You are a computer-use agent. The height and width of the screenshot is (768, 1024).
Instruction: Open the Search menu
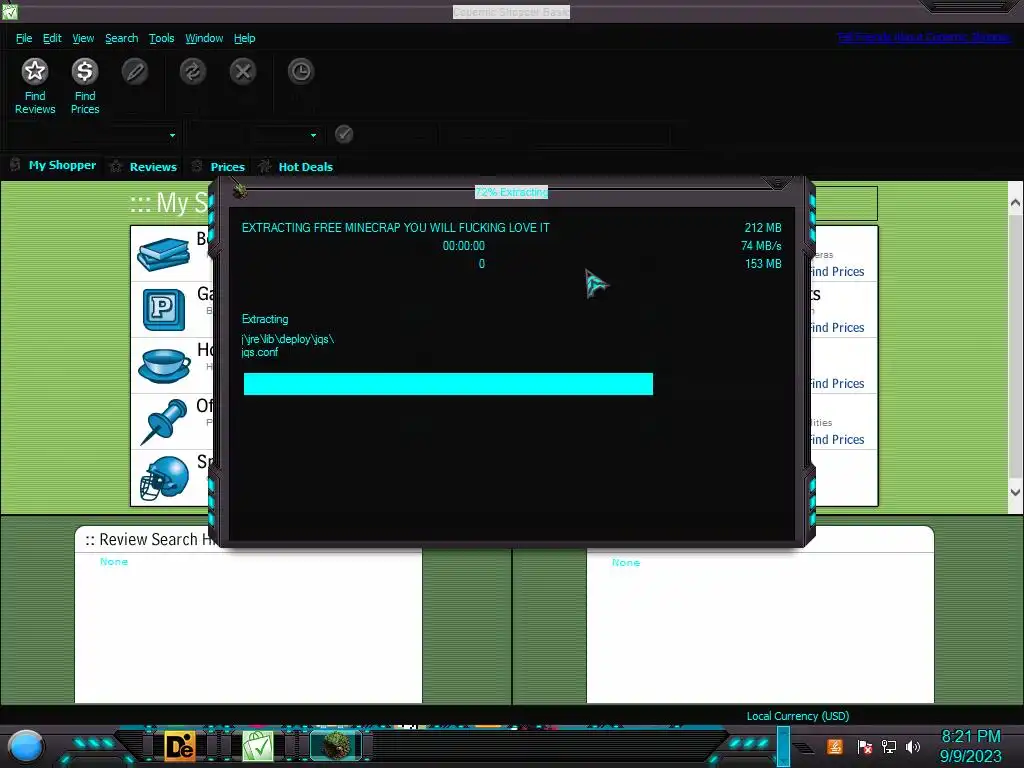[121, 38]
